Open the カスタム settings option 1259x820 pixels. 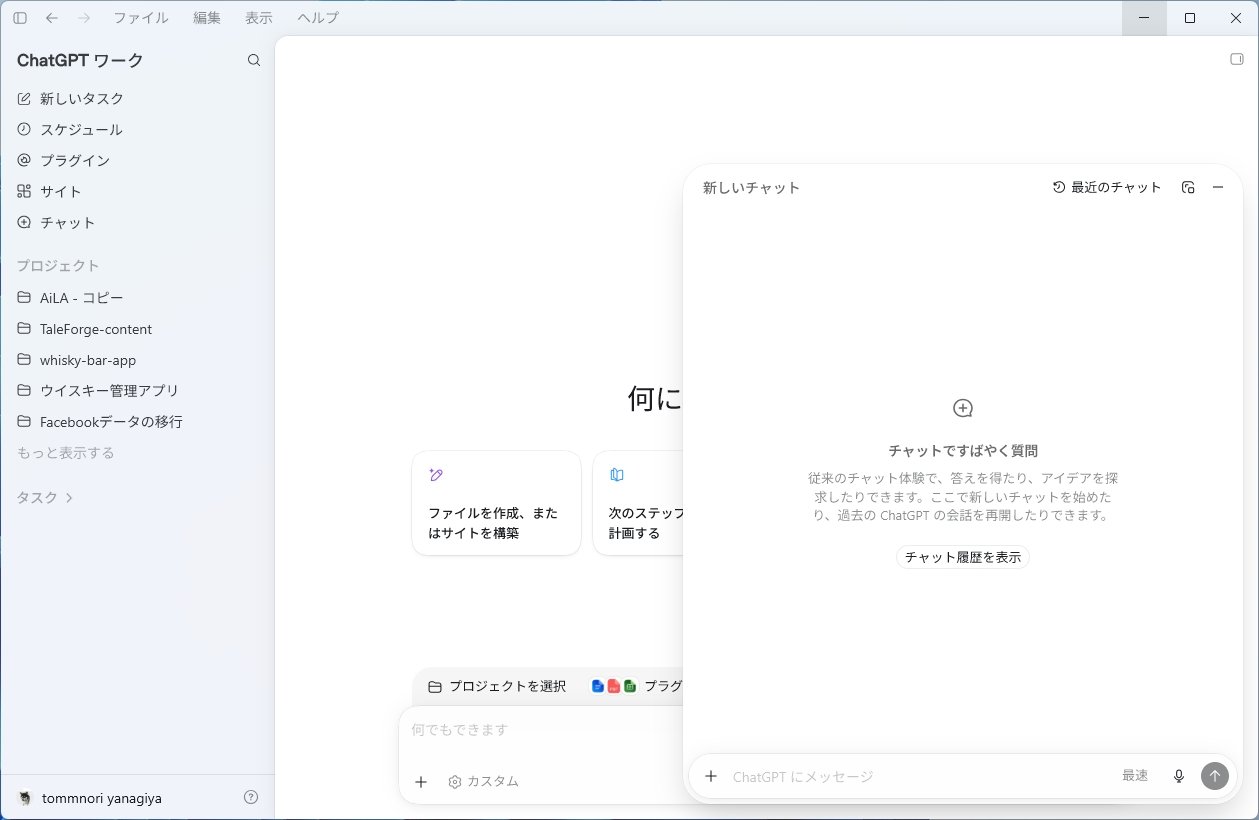(483, 782)
